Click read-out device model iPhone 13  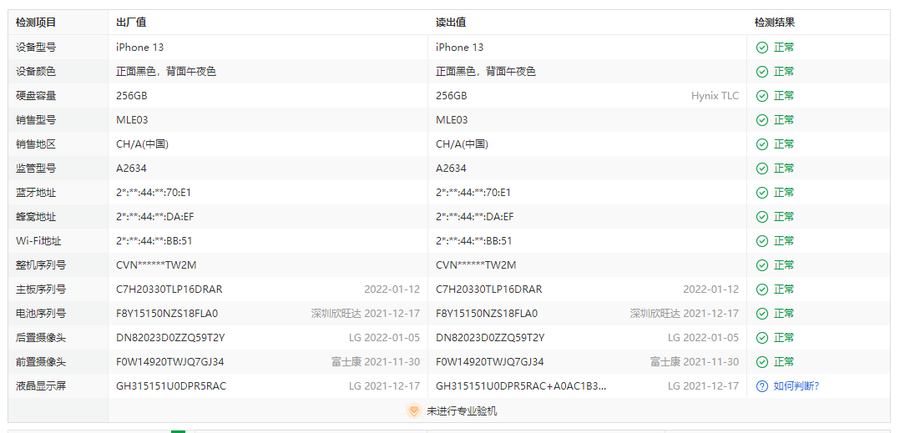point(459,48)
